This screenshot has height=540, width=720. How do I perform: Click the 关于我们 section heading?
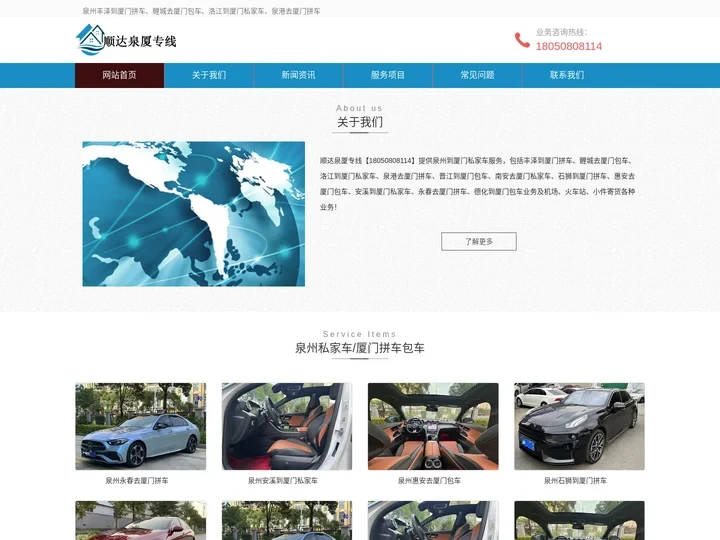click(360, 122)
